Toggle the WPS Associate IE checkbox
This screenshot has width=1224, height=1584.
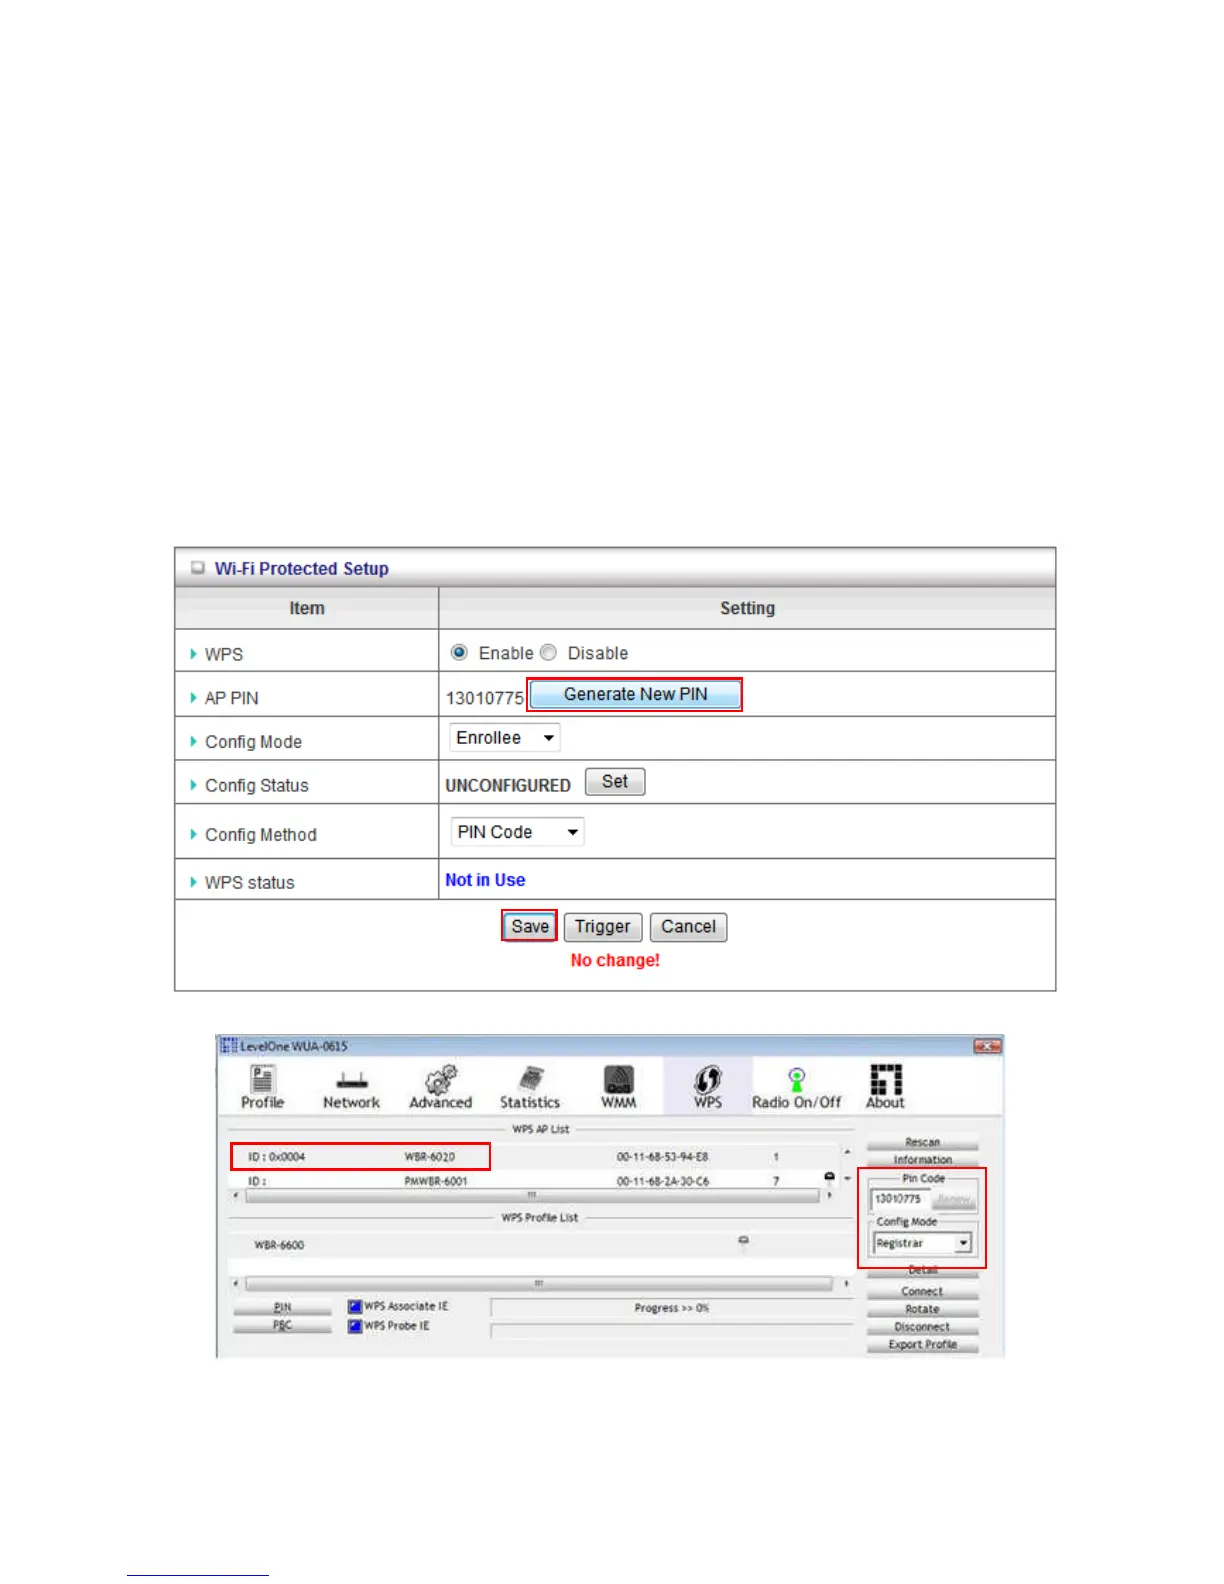pos(355,1306)
